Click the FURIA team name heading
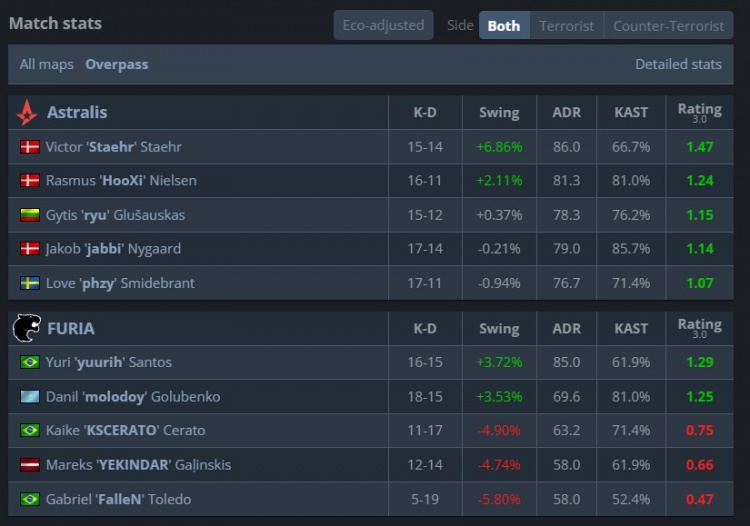The image size is (750, 526). 71,328
